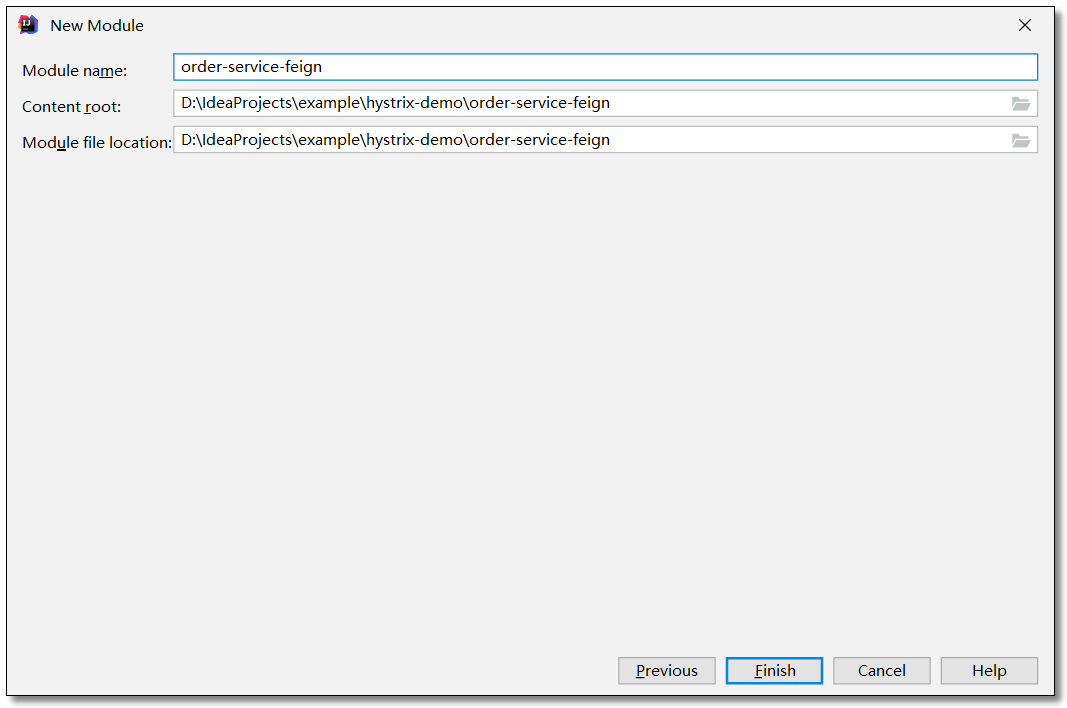The width and height of the screenshot is (1067, 708).
Task: Click the 'Module file location:' label
Action: (x=97, y=143)
